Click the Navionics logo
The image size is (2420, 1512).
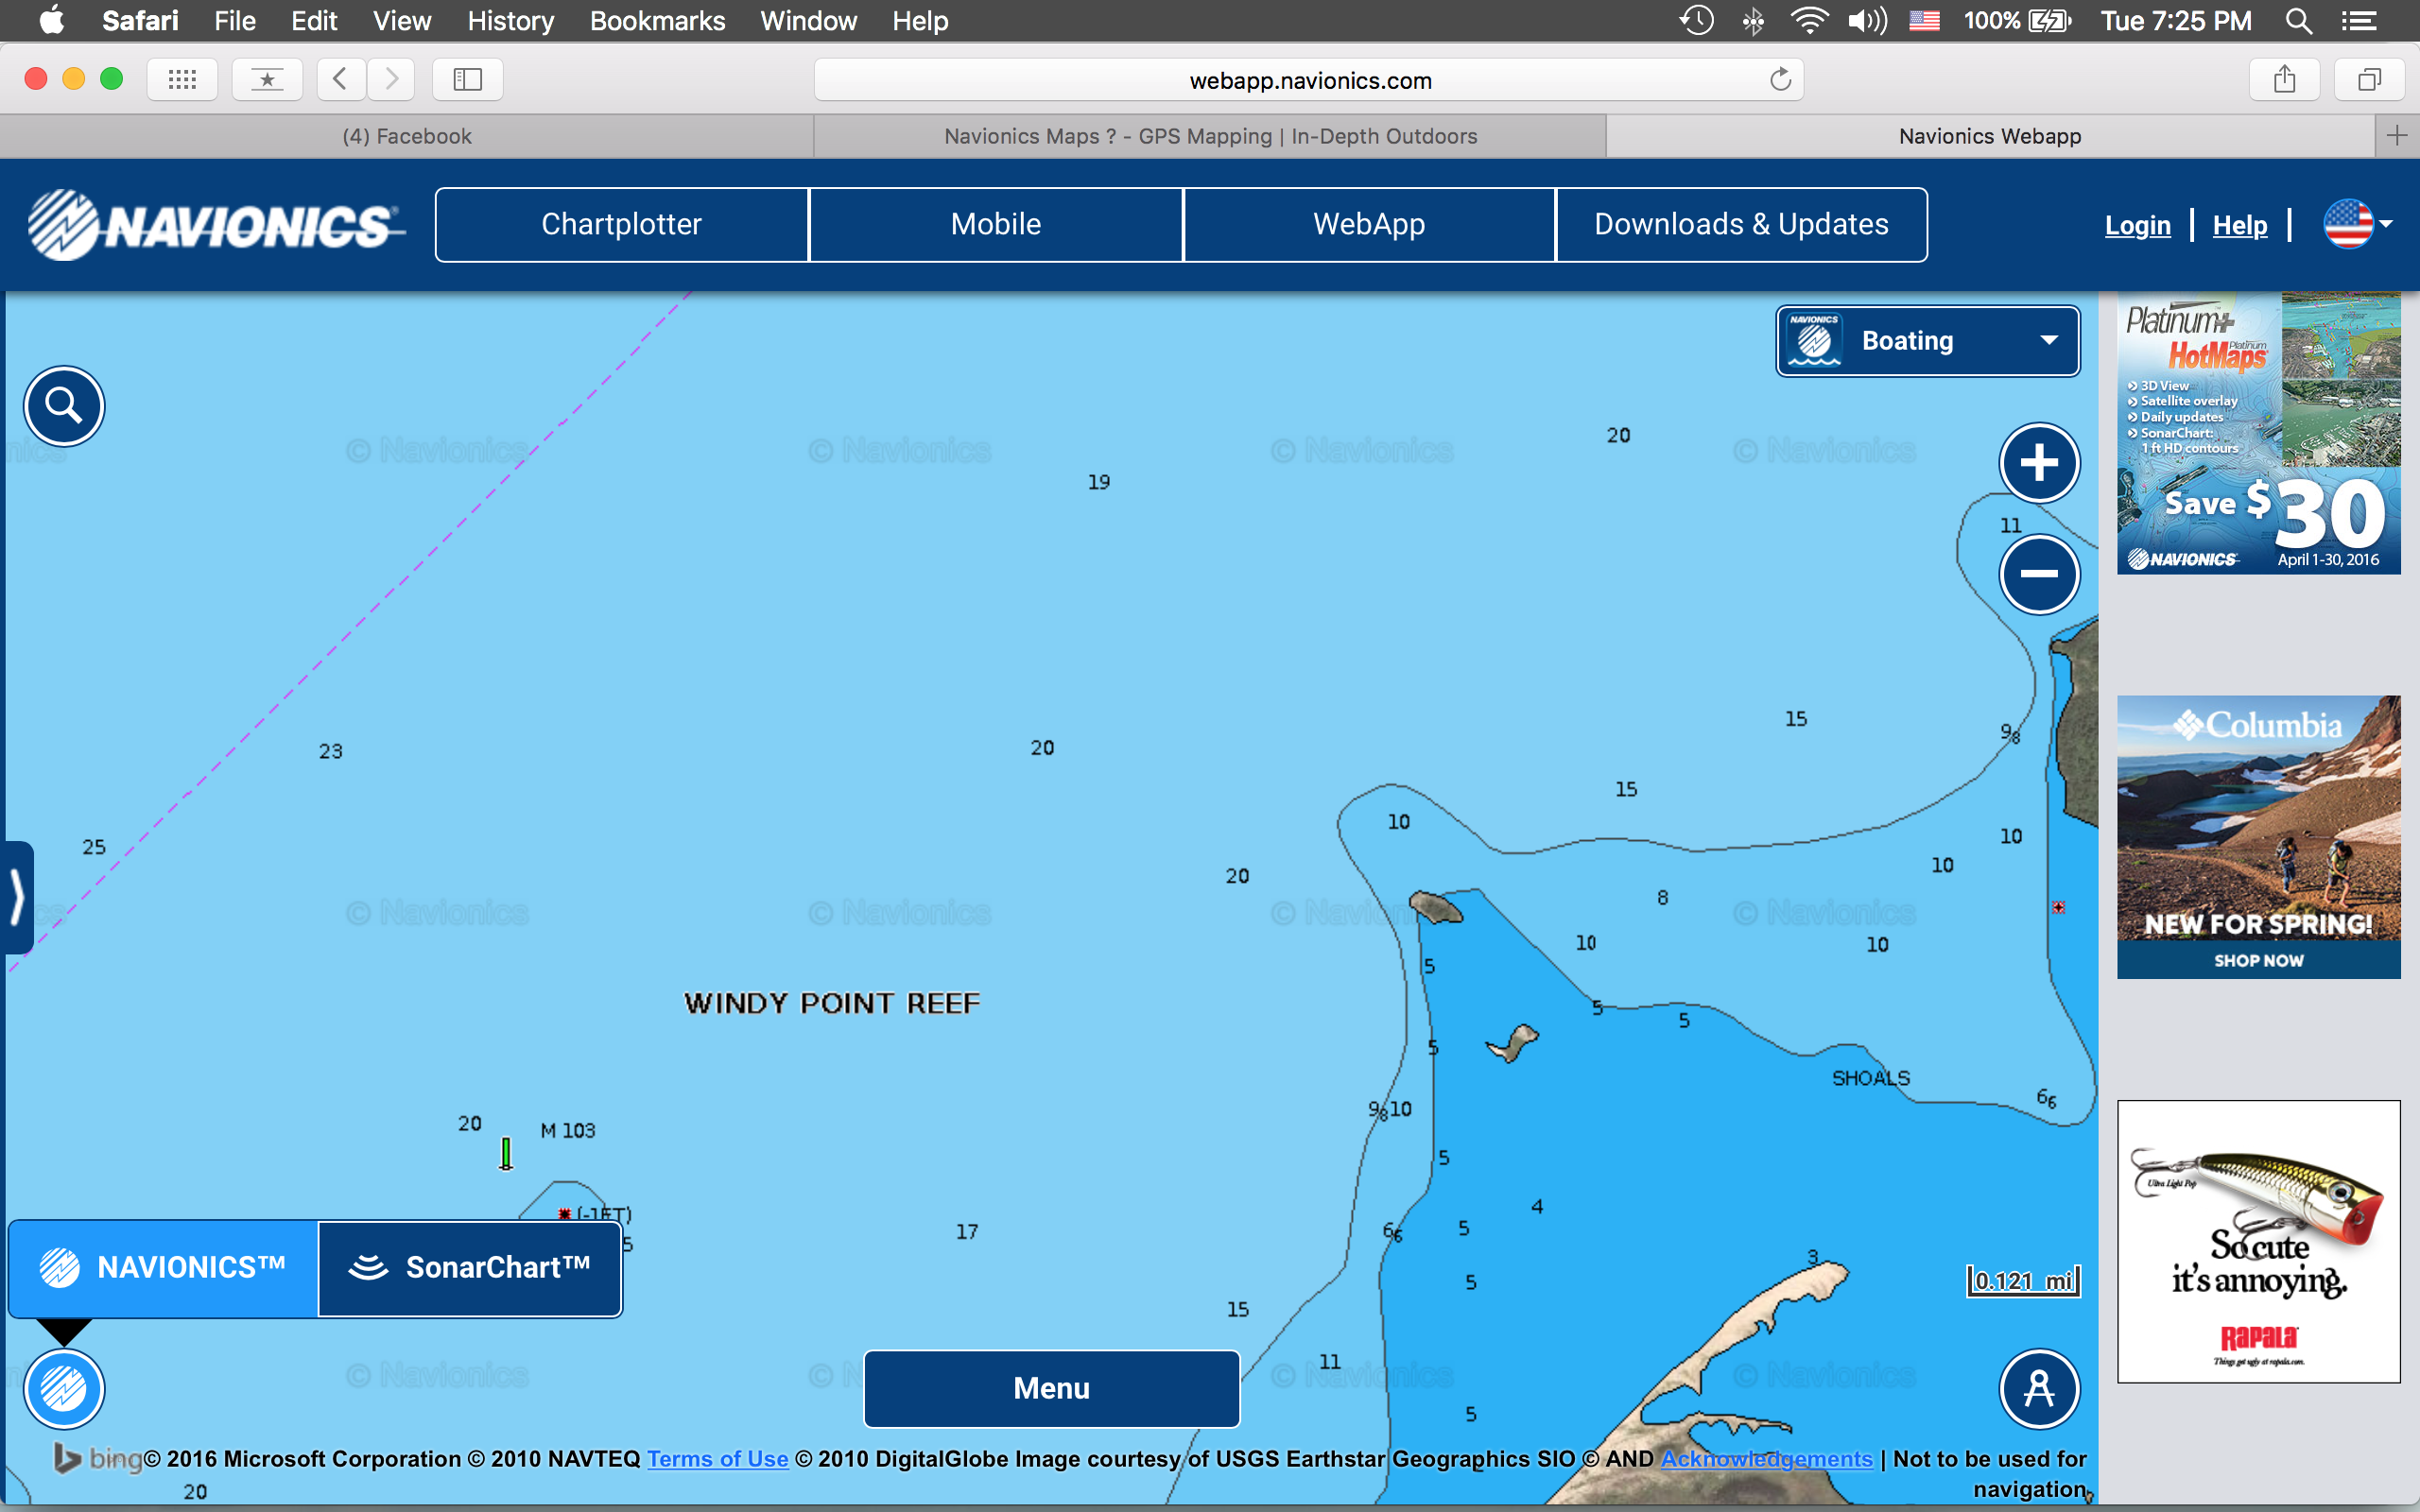coord(214,224)
